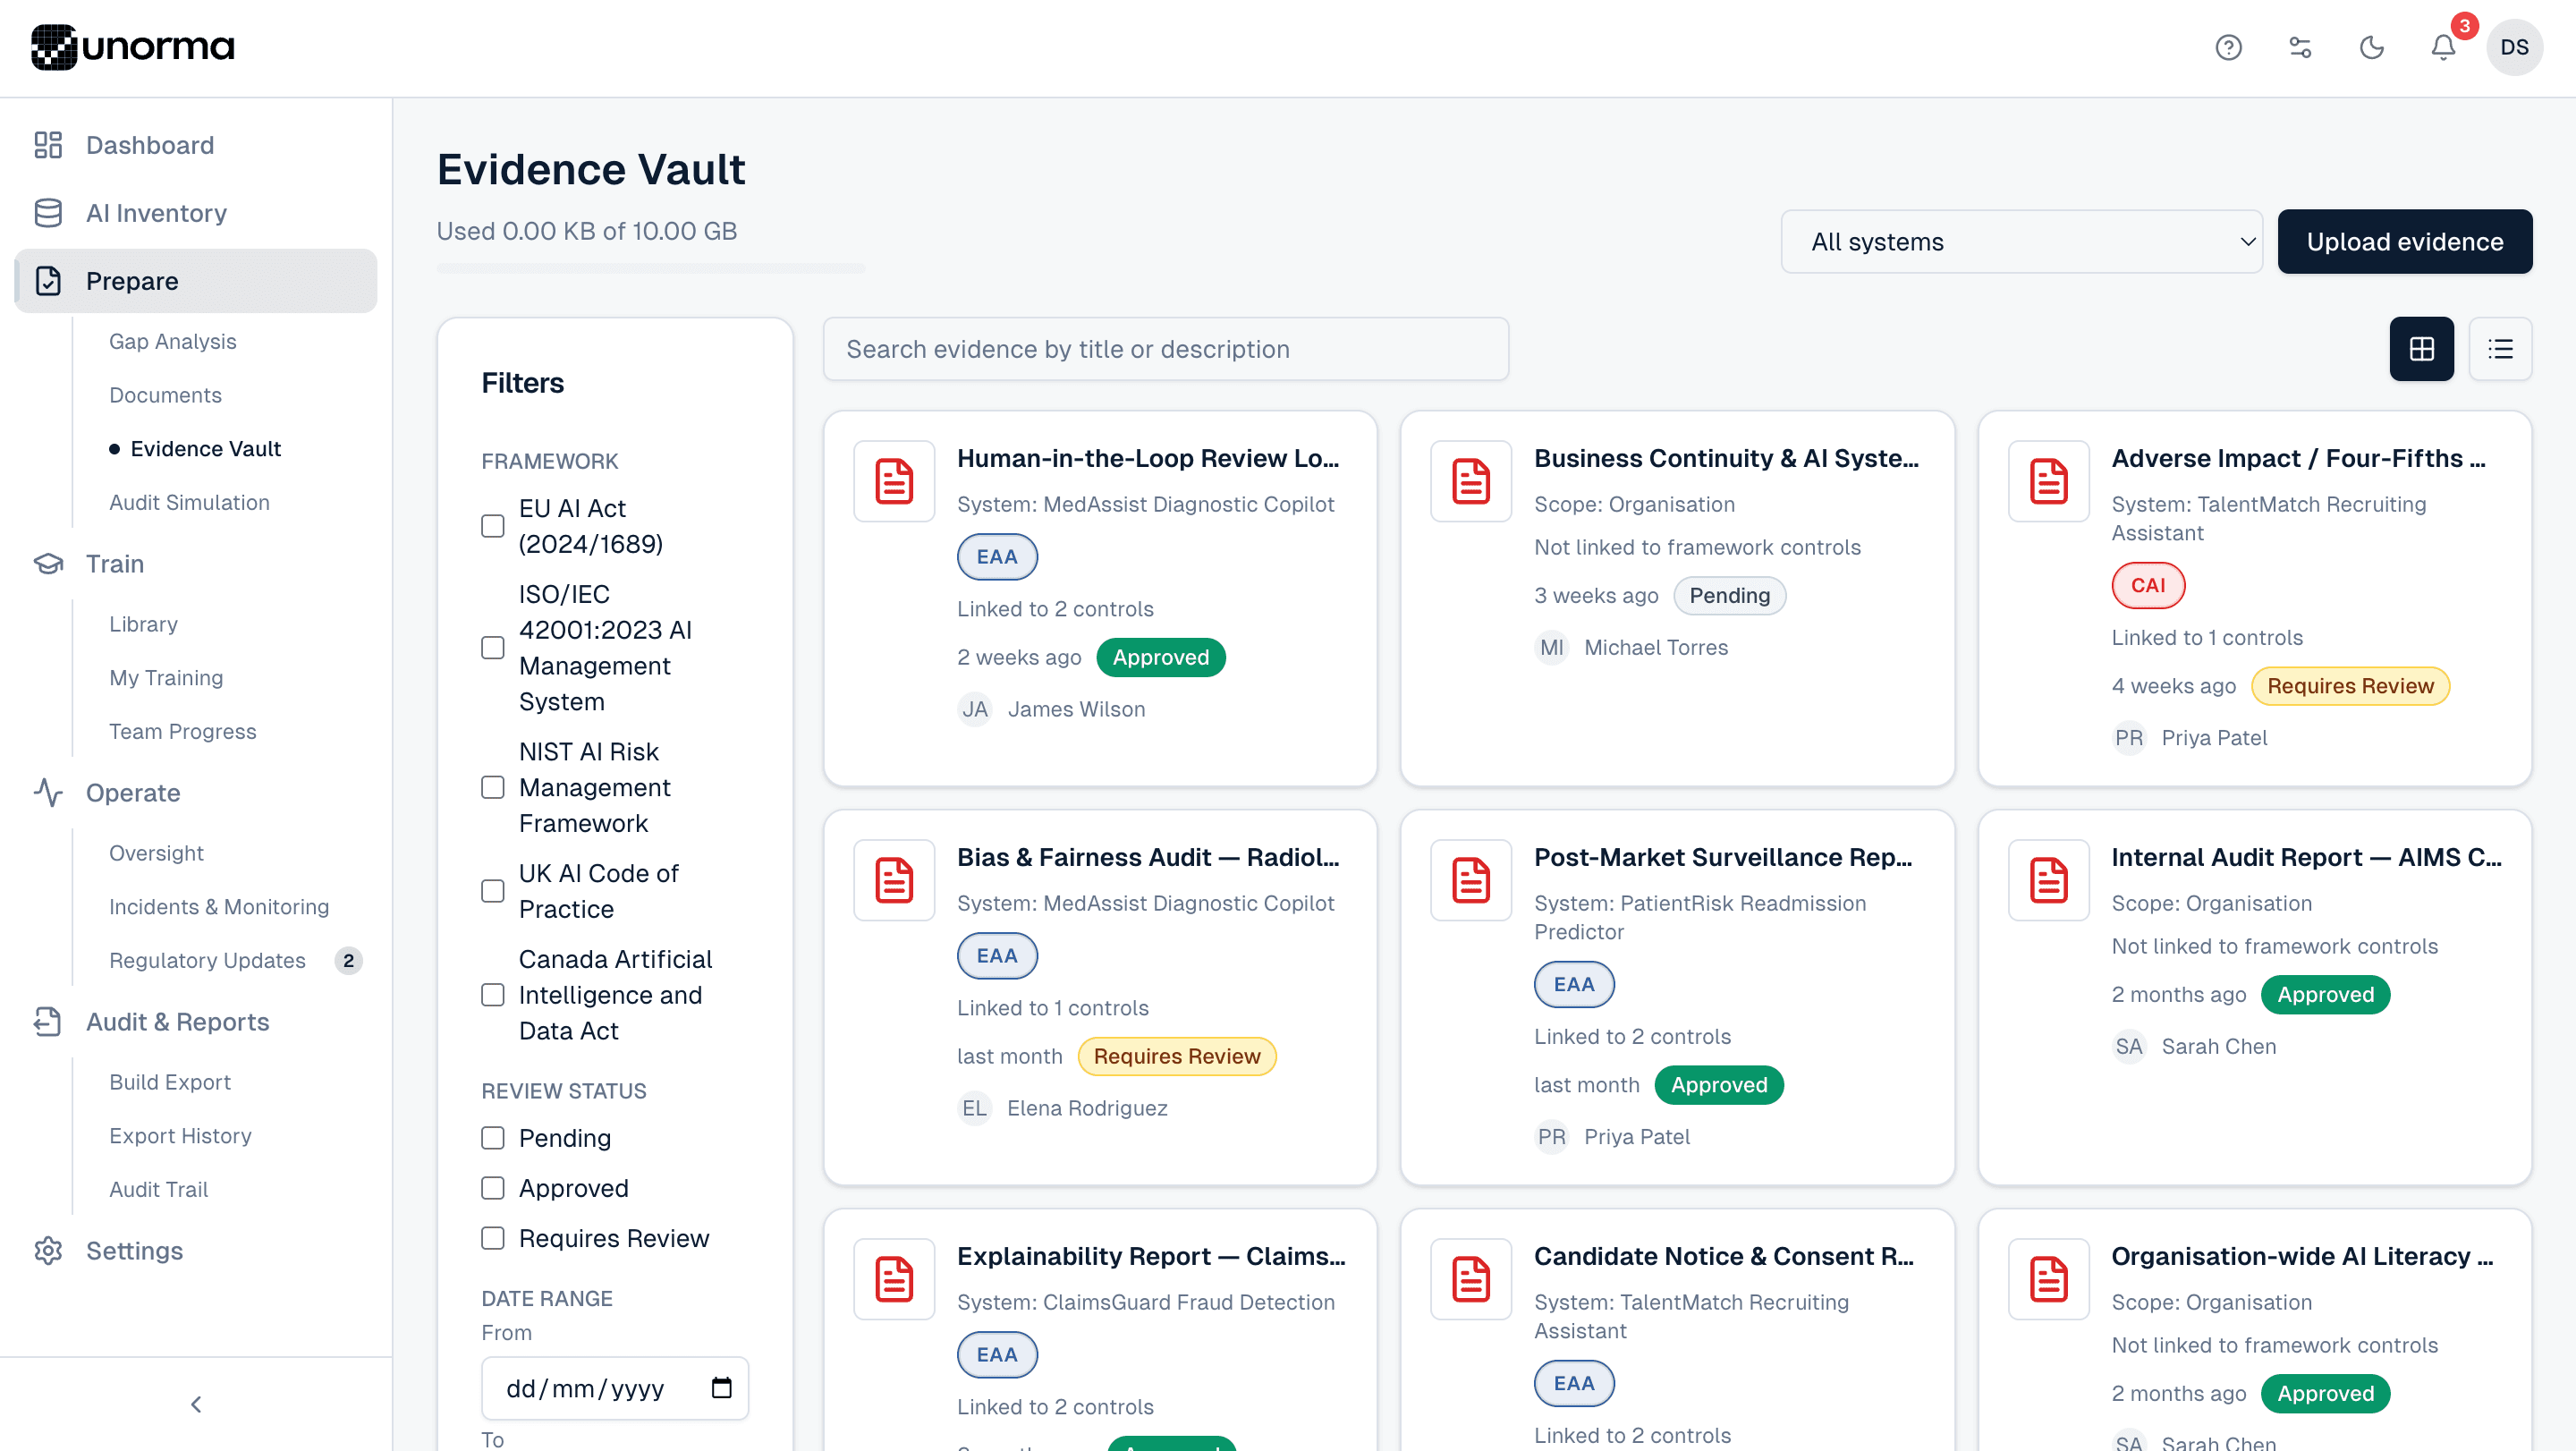Click Bias & Fairness Audit document icon
This screenshot has height=1451, width=2576.
click(x=894, y=880)
